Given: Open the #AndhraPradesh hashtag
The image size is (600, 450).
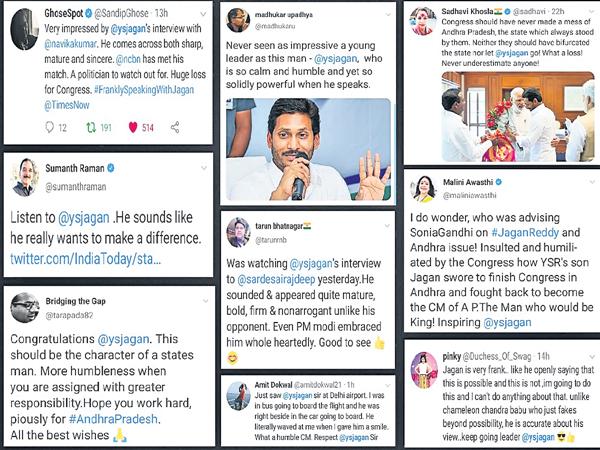Looking at the screenshot, I should (x=113, y=419).
